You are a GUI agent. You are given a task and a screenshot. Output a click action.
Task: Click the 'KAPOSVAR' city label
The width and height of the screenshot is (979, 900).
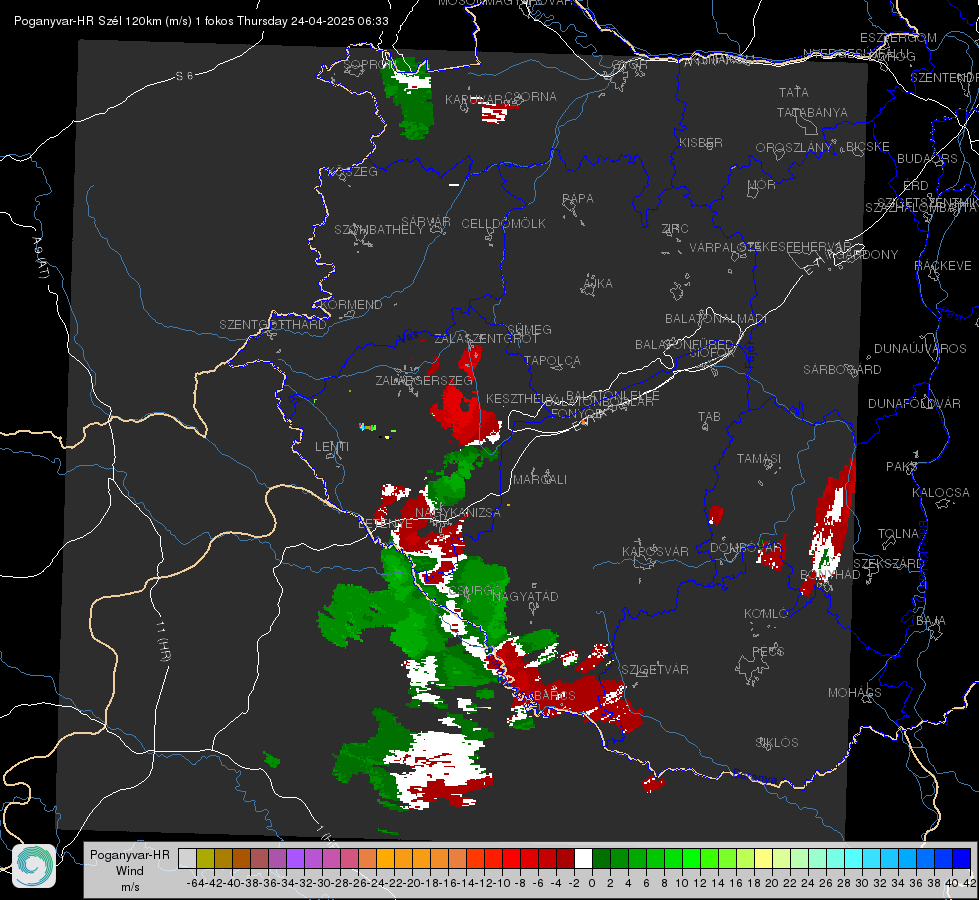(x=656, y=551)
